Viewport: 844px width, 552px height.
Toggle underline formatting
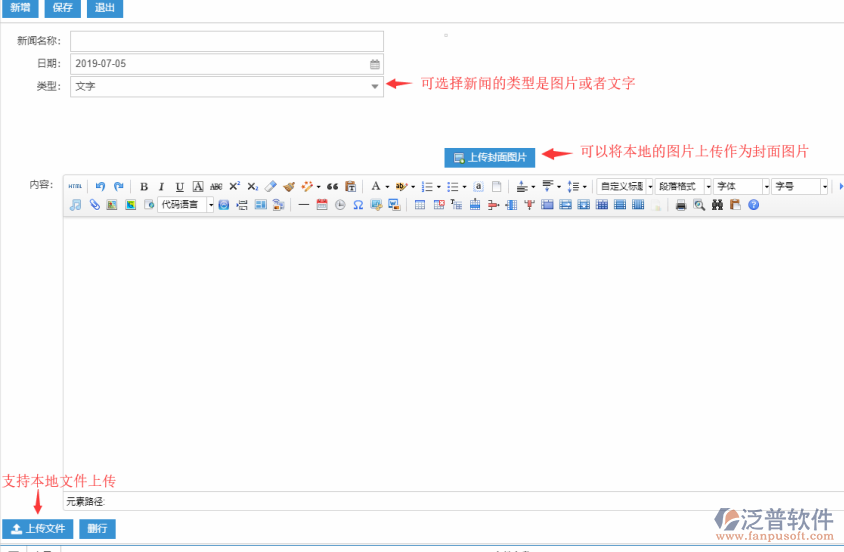180,186
